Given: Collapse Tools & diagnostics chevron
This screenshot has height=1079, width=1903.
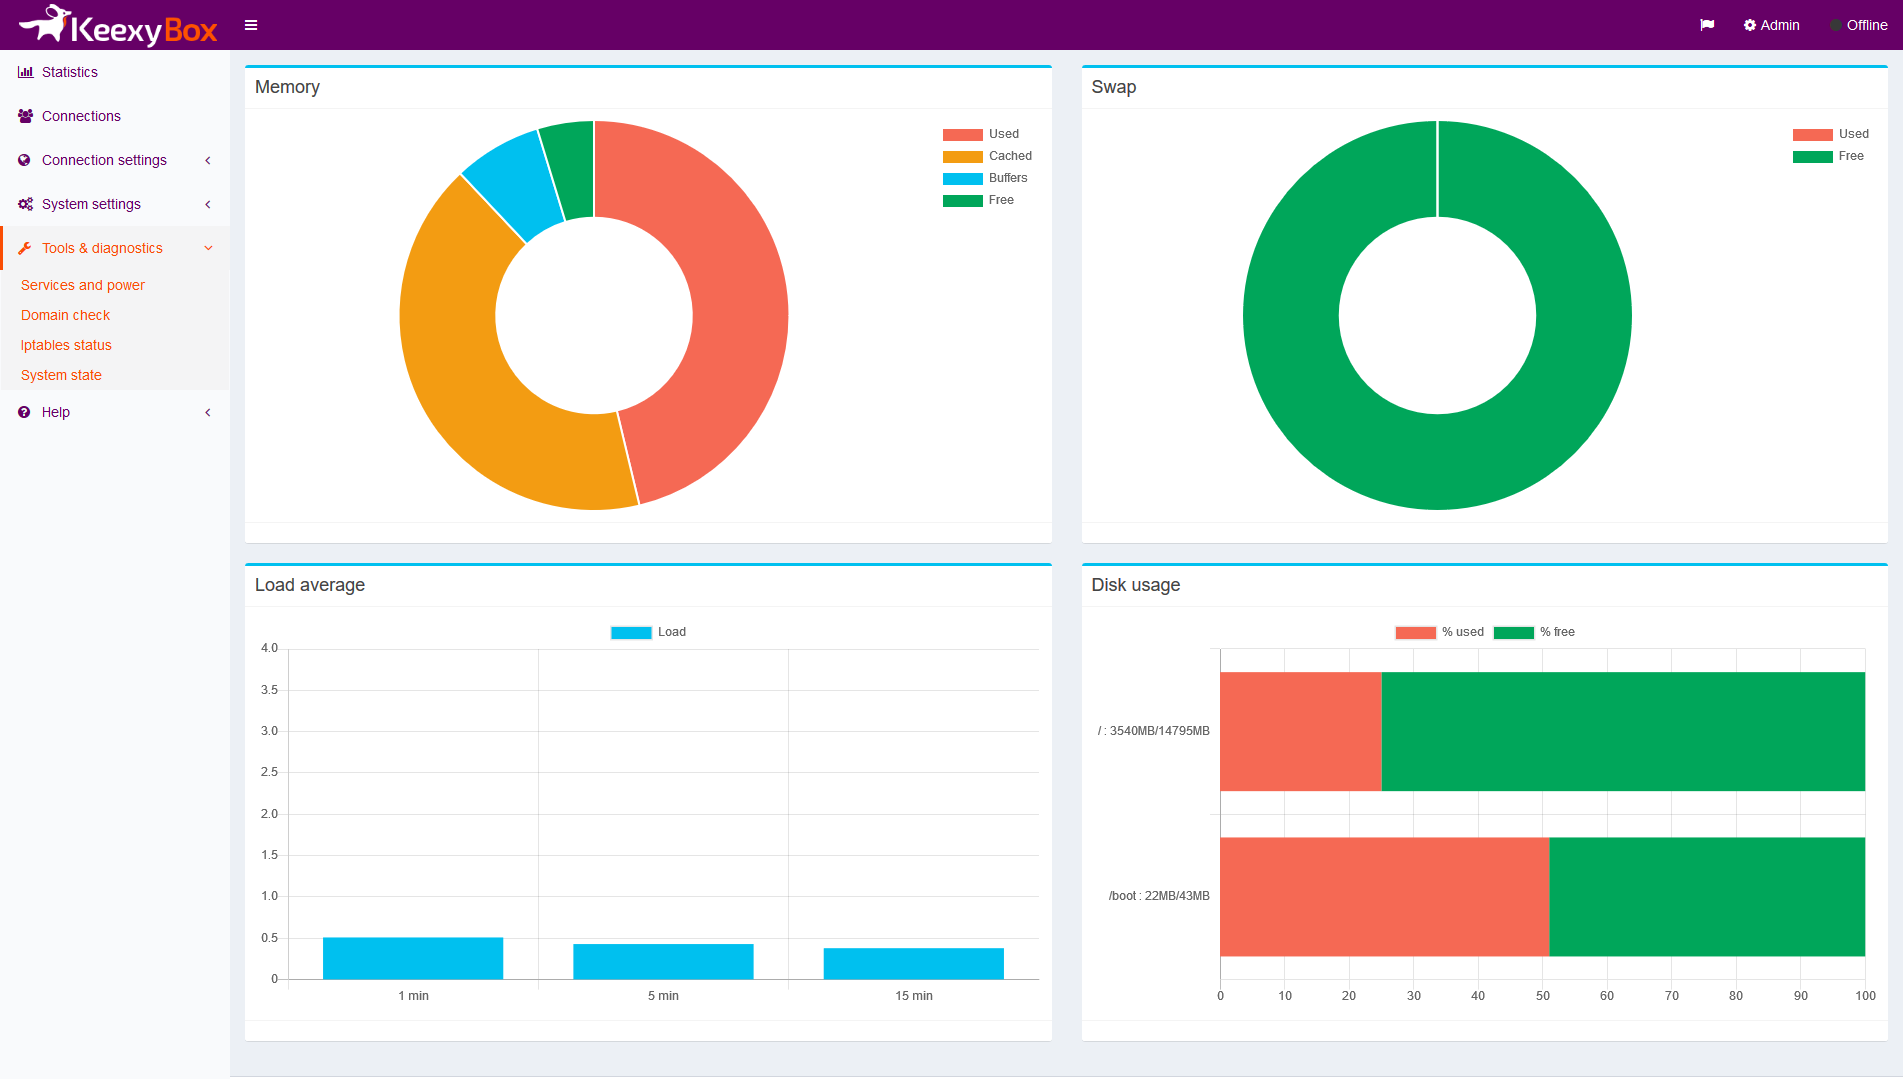Looking at the screenshot, I should tap(208, 248).
